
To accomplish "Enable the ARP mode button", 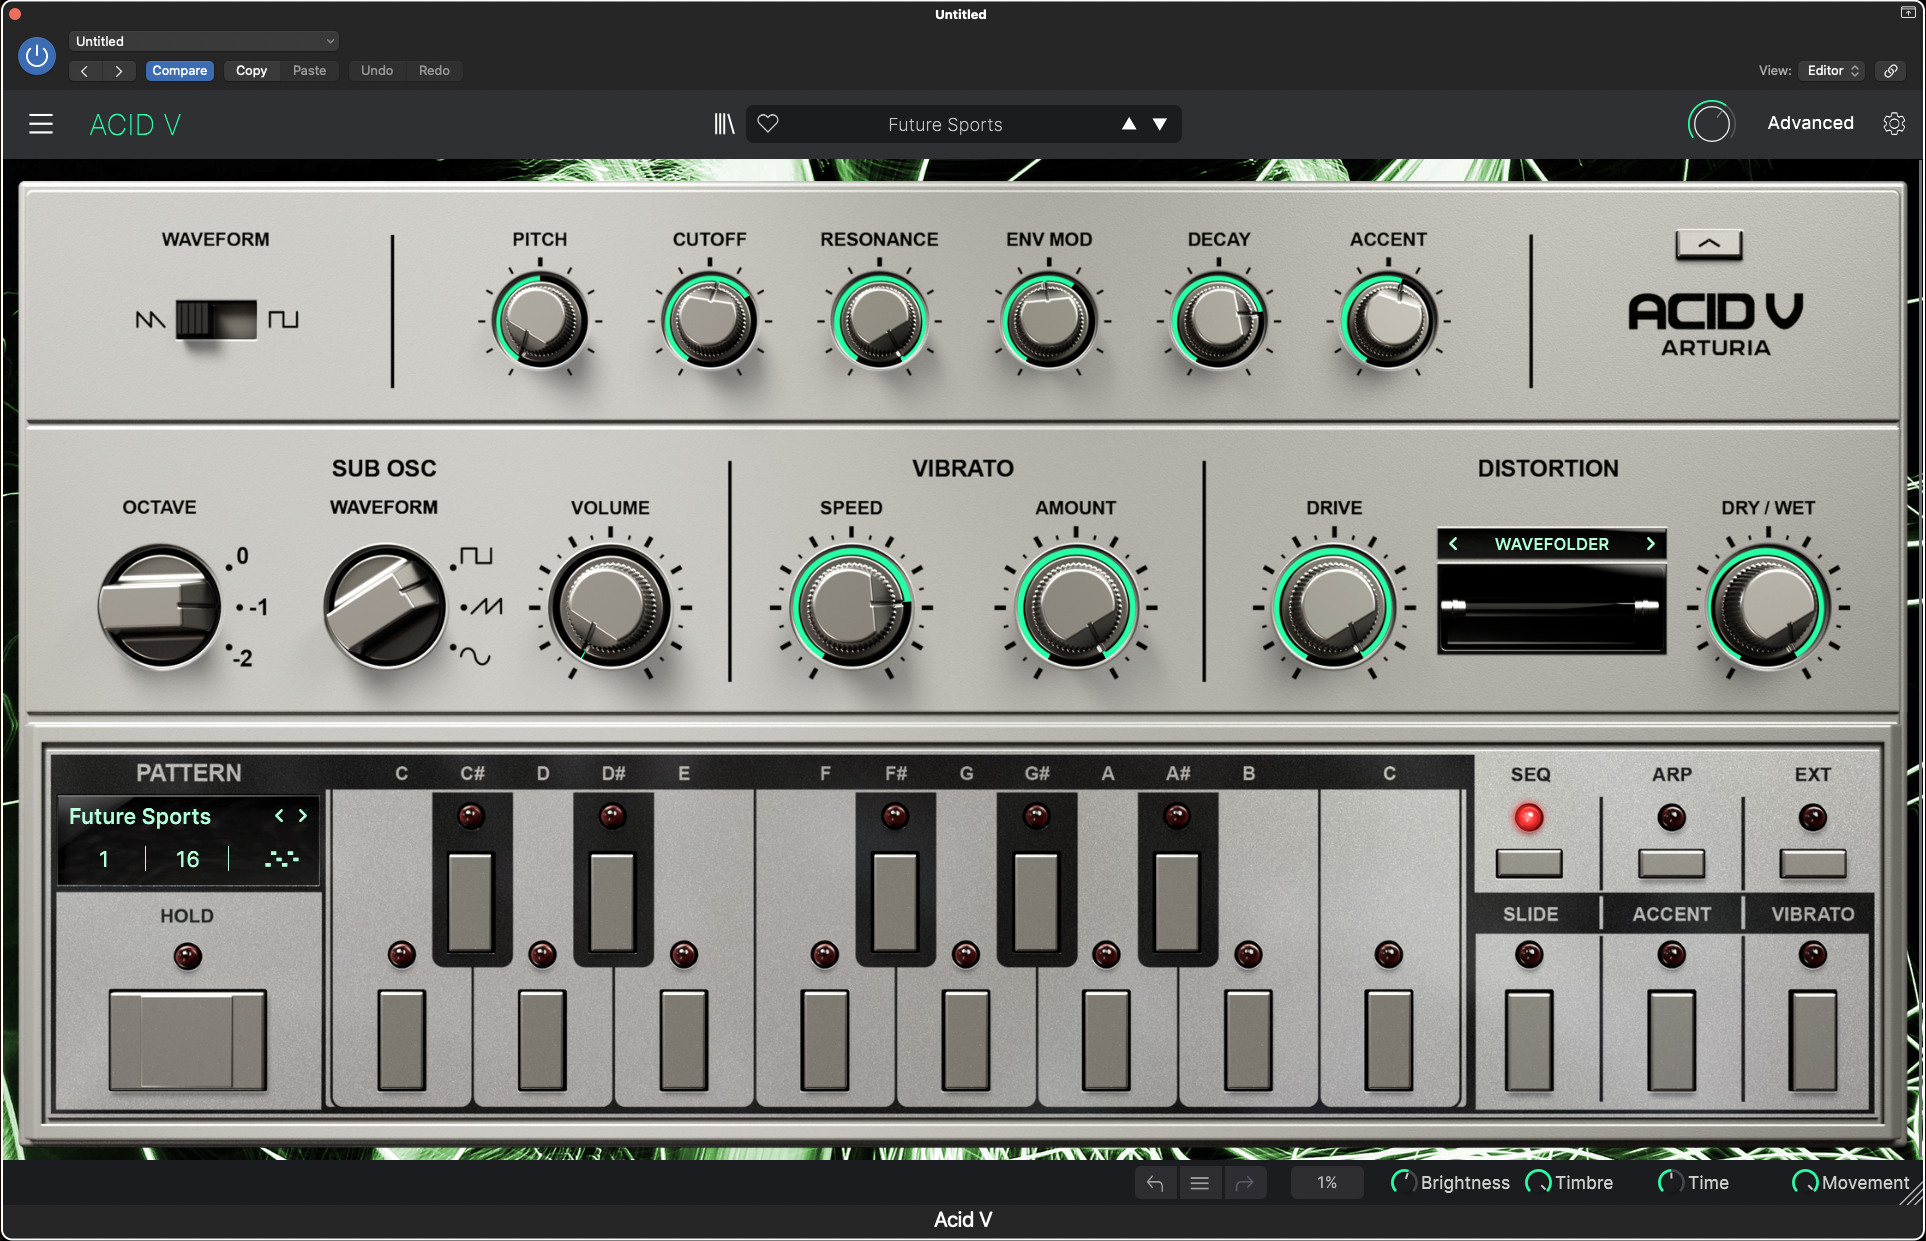I will [x=1671, y=863].
